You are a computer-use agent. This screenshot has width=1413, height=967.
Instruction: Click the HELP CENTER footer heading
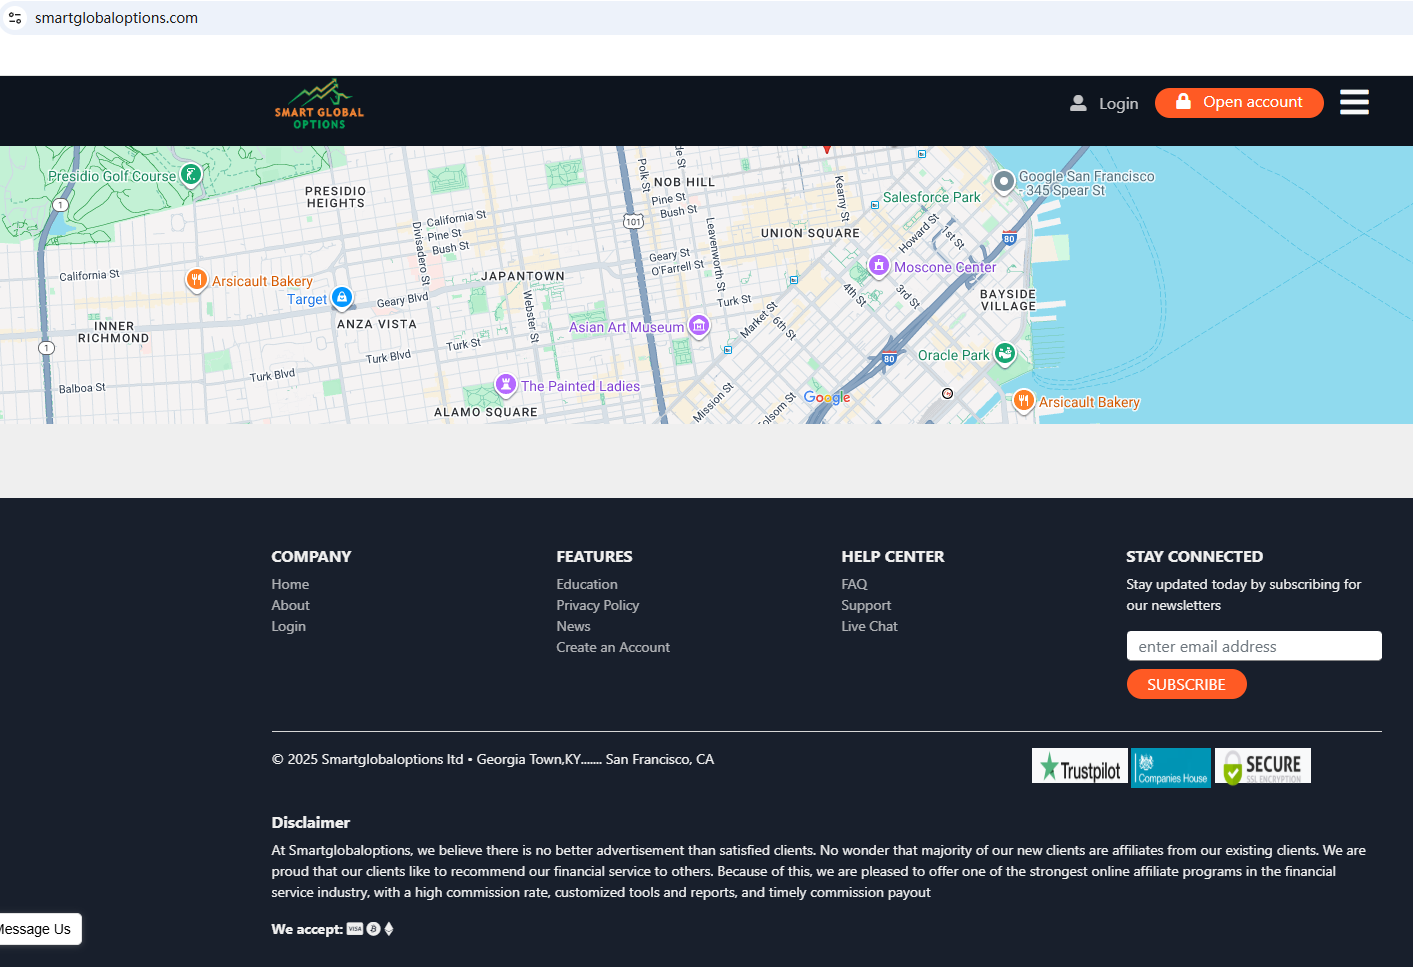tap(893, 556)
